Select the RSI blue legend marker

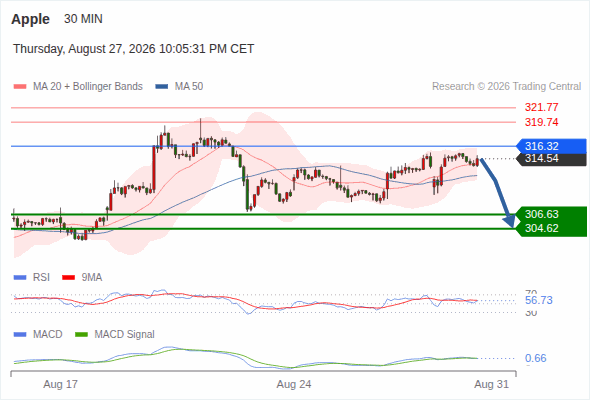point(20,278)
